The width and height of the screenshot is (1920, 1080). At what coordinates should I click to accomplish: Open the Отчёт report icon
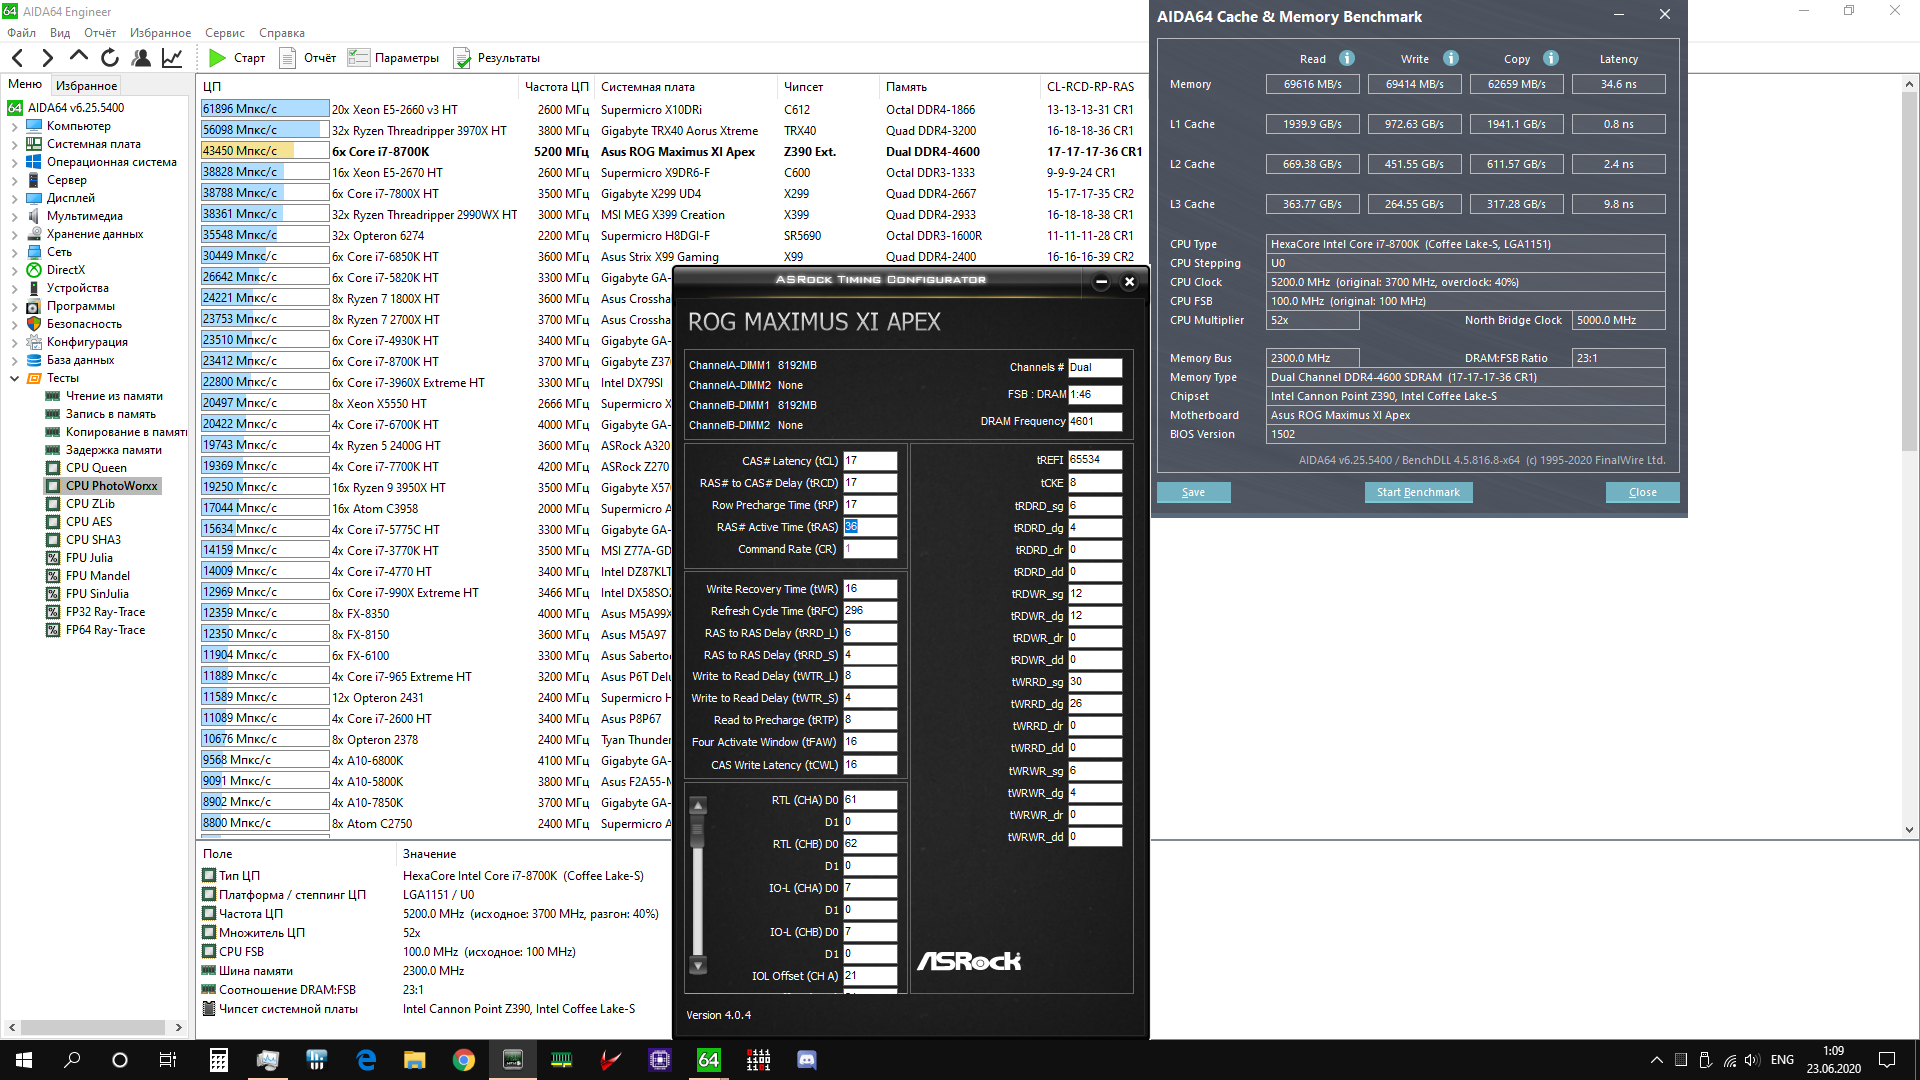click(287, 58)
